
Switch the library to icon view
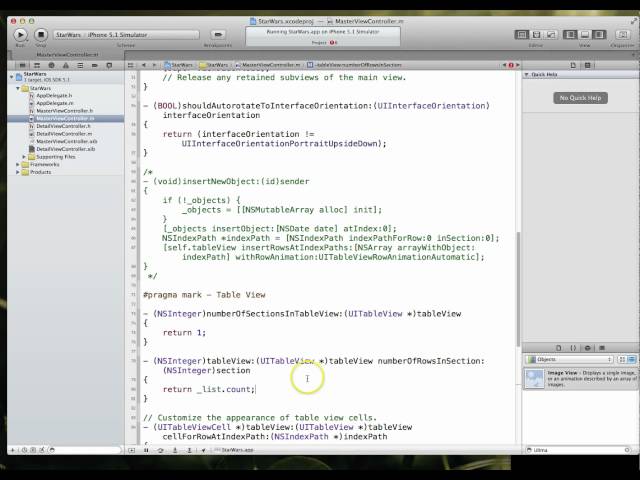(622, 360)
